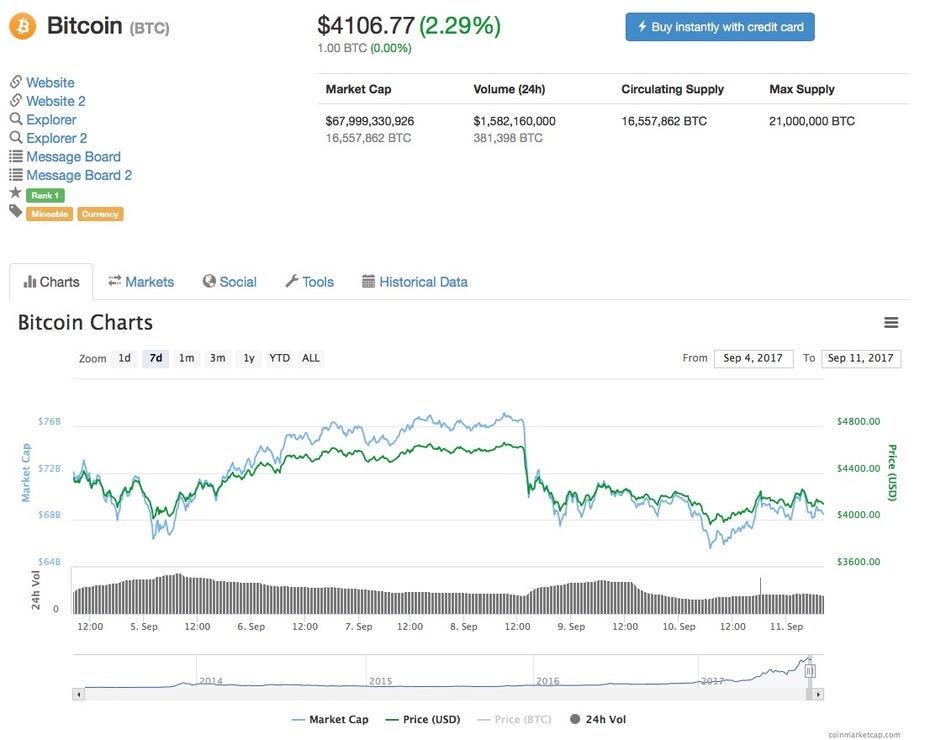
Task: Open the Message Board 2 link
Action: coord(79,175)
